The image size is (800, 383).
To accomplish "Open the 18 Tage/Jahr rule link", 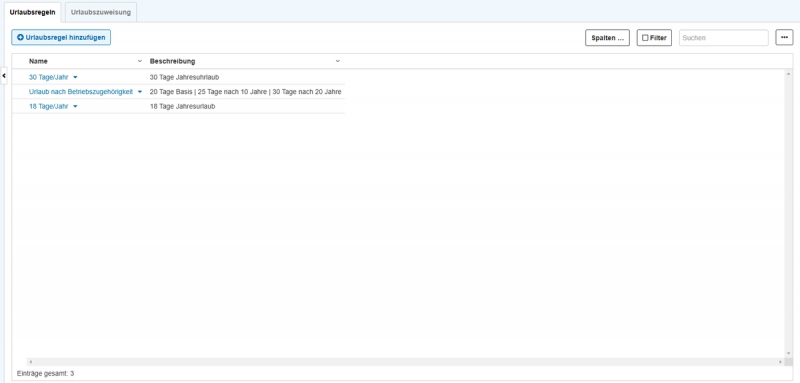I will click(48, 107).
